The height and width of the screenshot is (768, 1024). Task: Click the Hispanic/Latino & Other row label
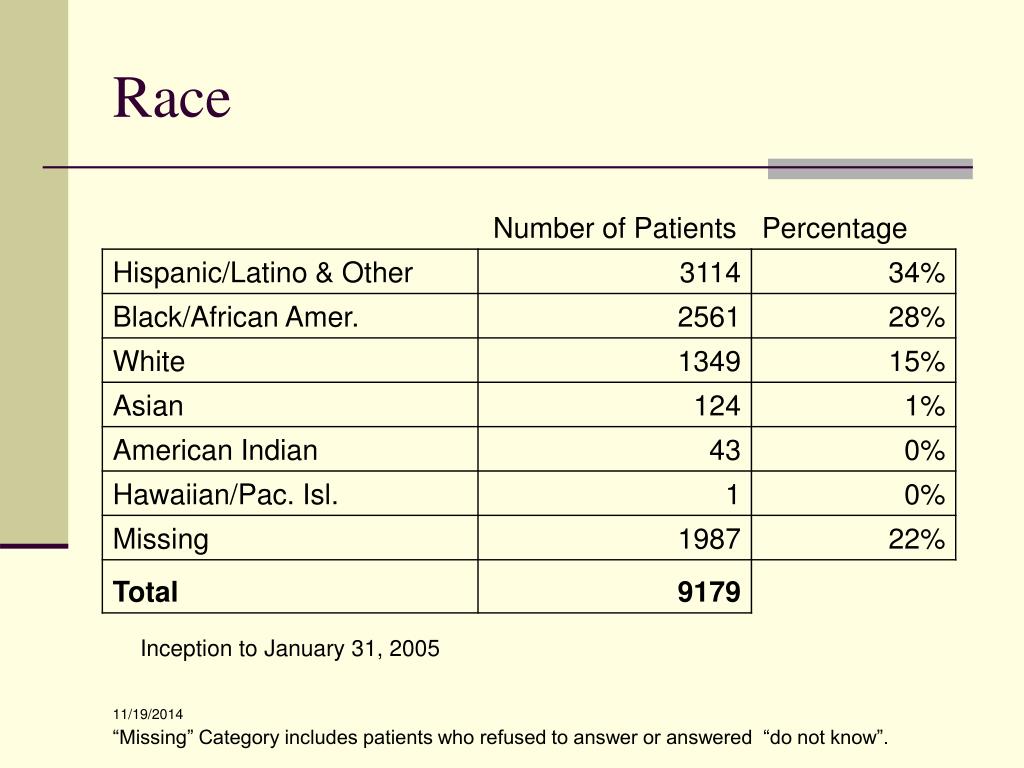point(263,272)
